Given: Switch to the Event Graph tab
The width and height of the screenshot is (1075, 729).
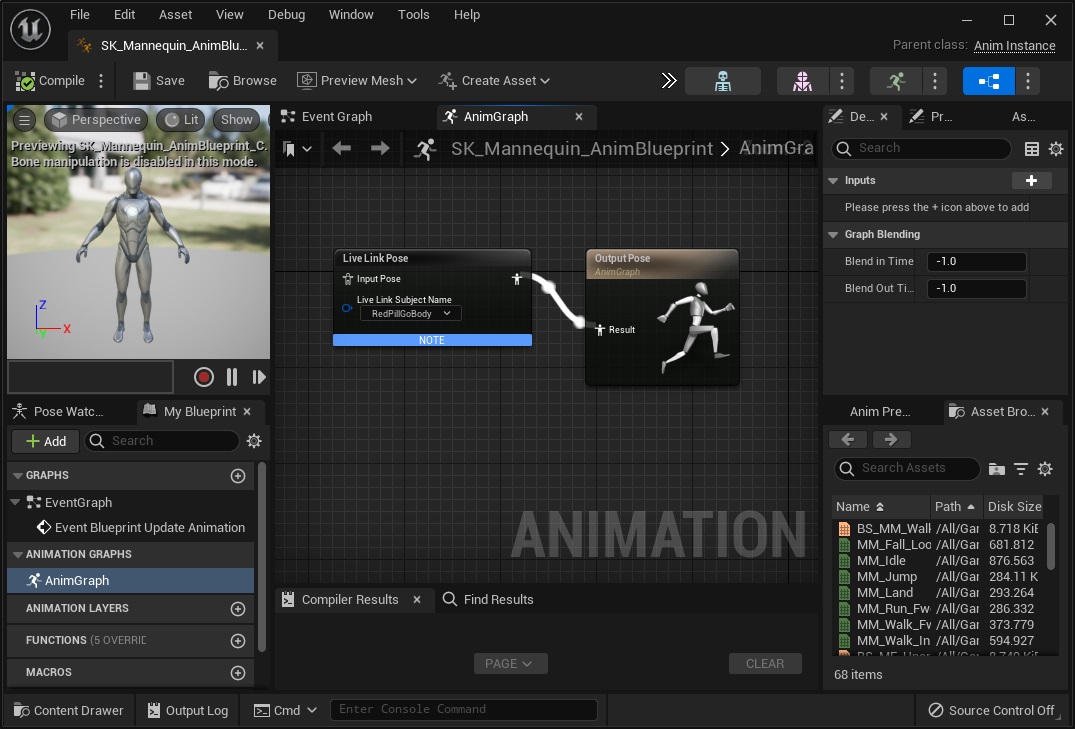Looking at the screenshot, I should point(336,117).
